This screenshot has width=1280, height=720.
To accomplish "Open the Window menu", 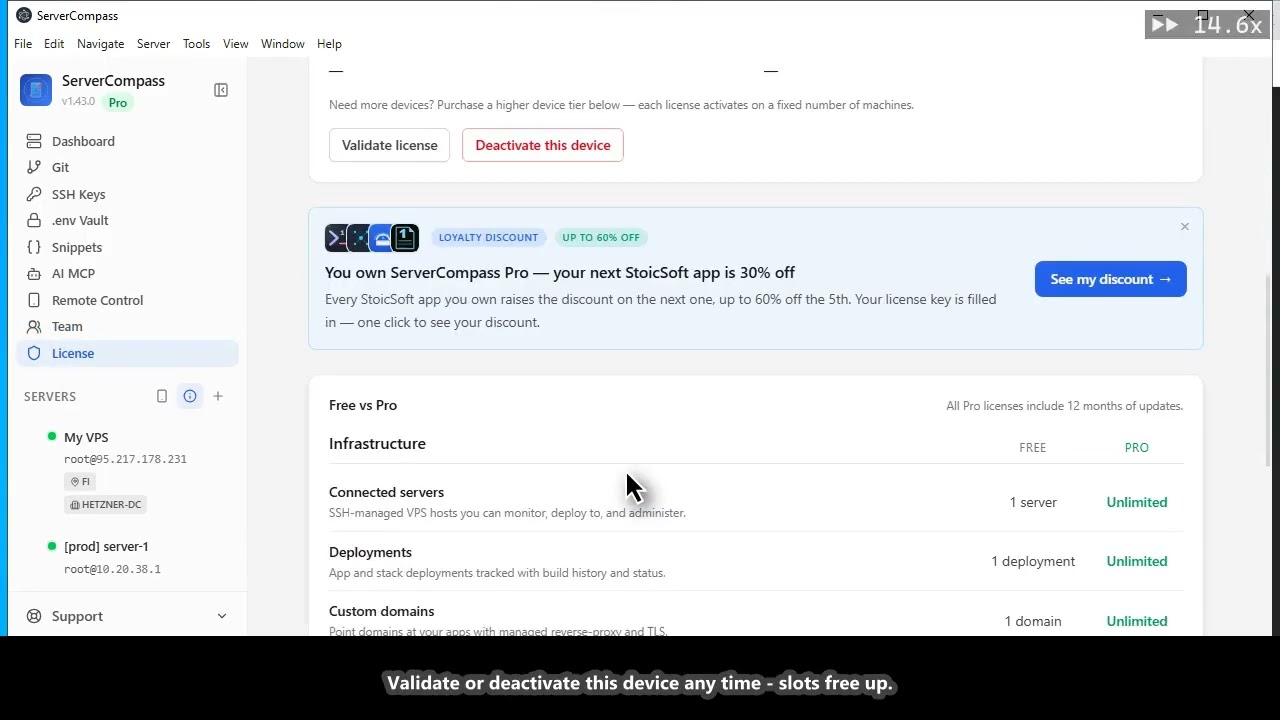I will click(283, 44).
